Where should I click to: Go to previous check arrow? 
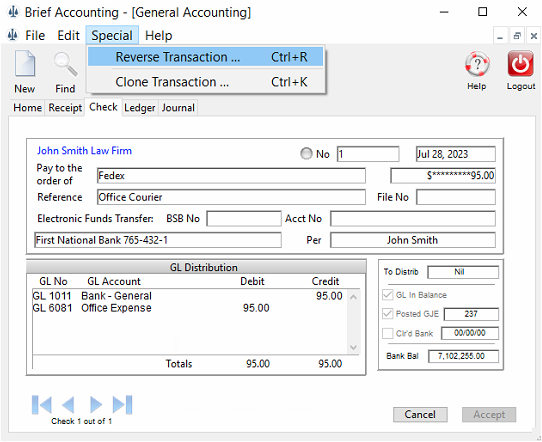point(68,404)
